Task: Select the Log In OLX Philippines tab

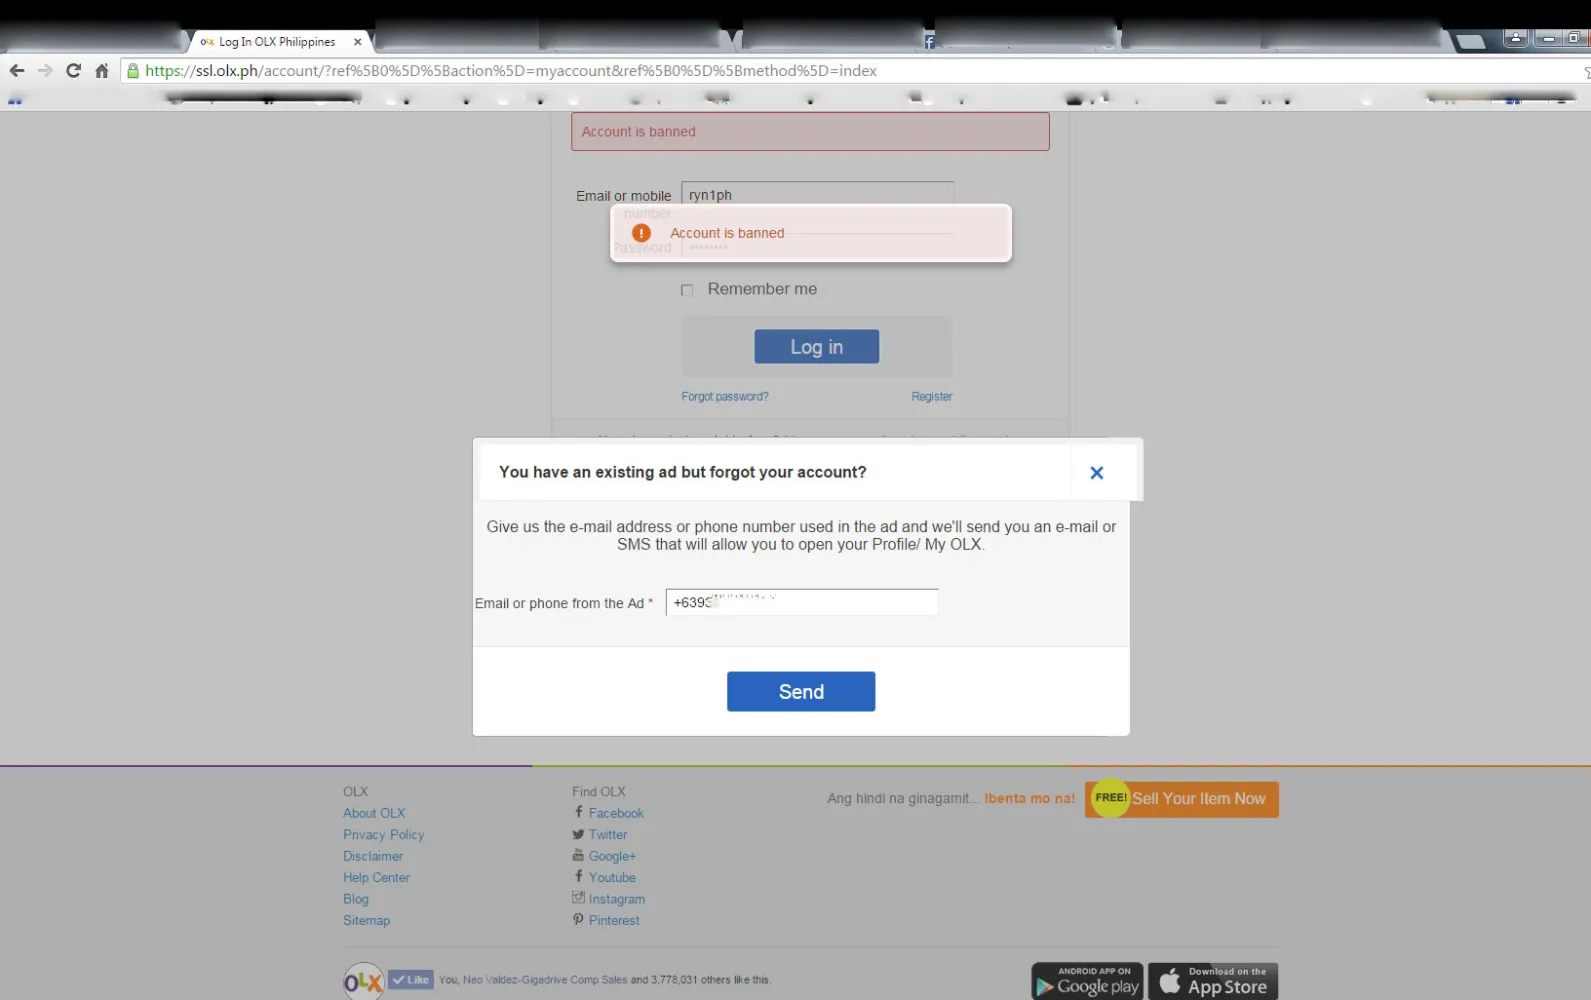Action: (277, 42)
